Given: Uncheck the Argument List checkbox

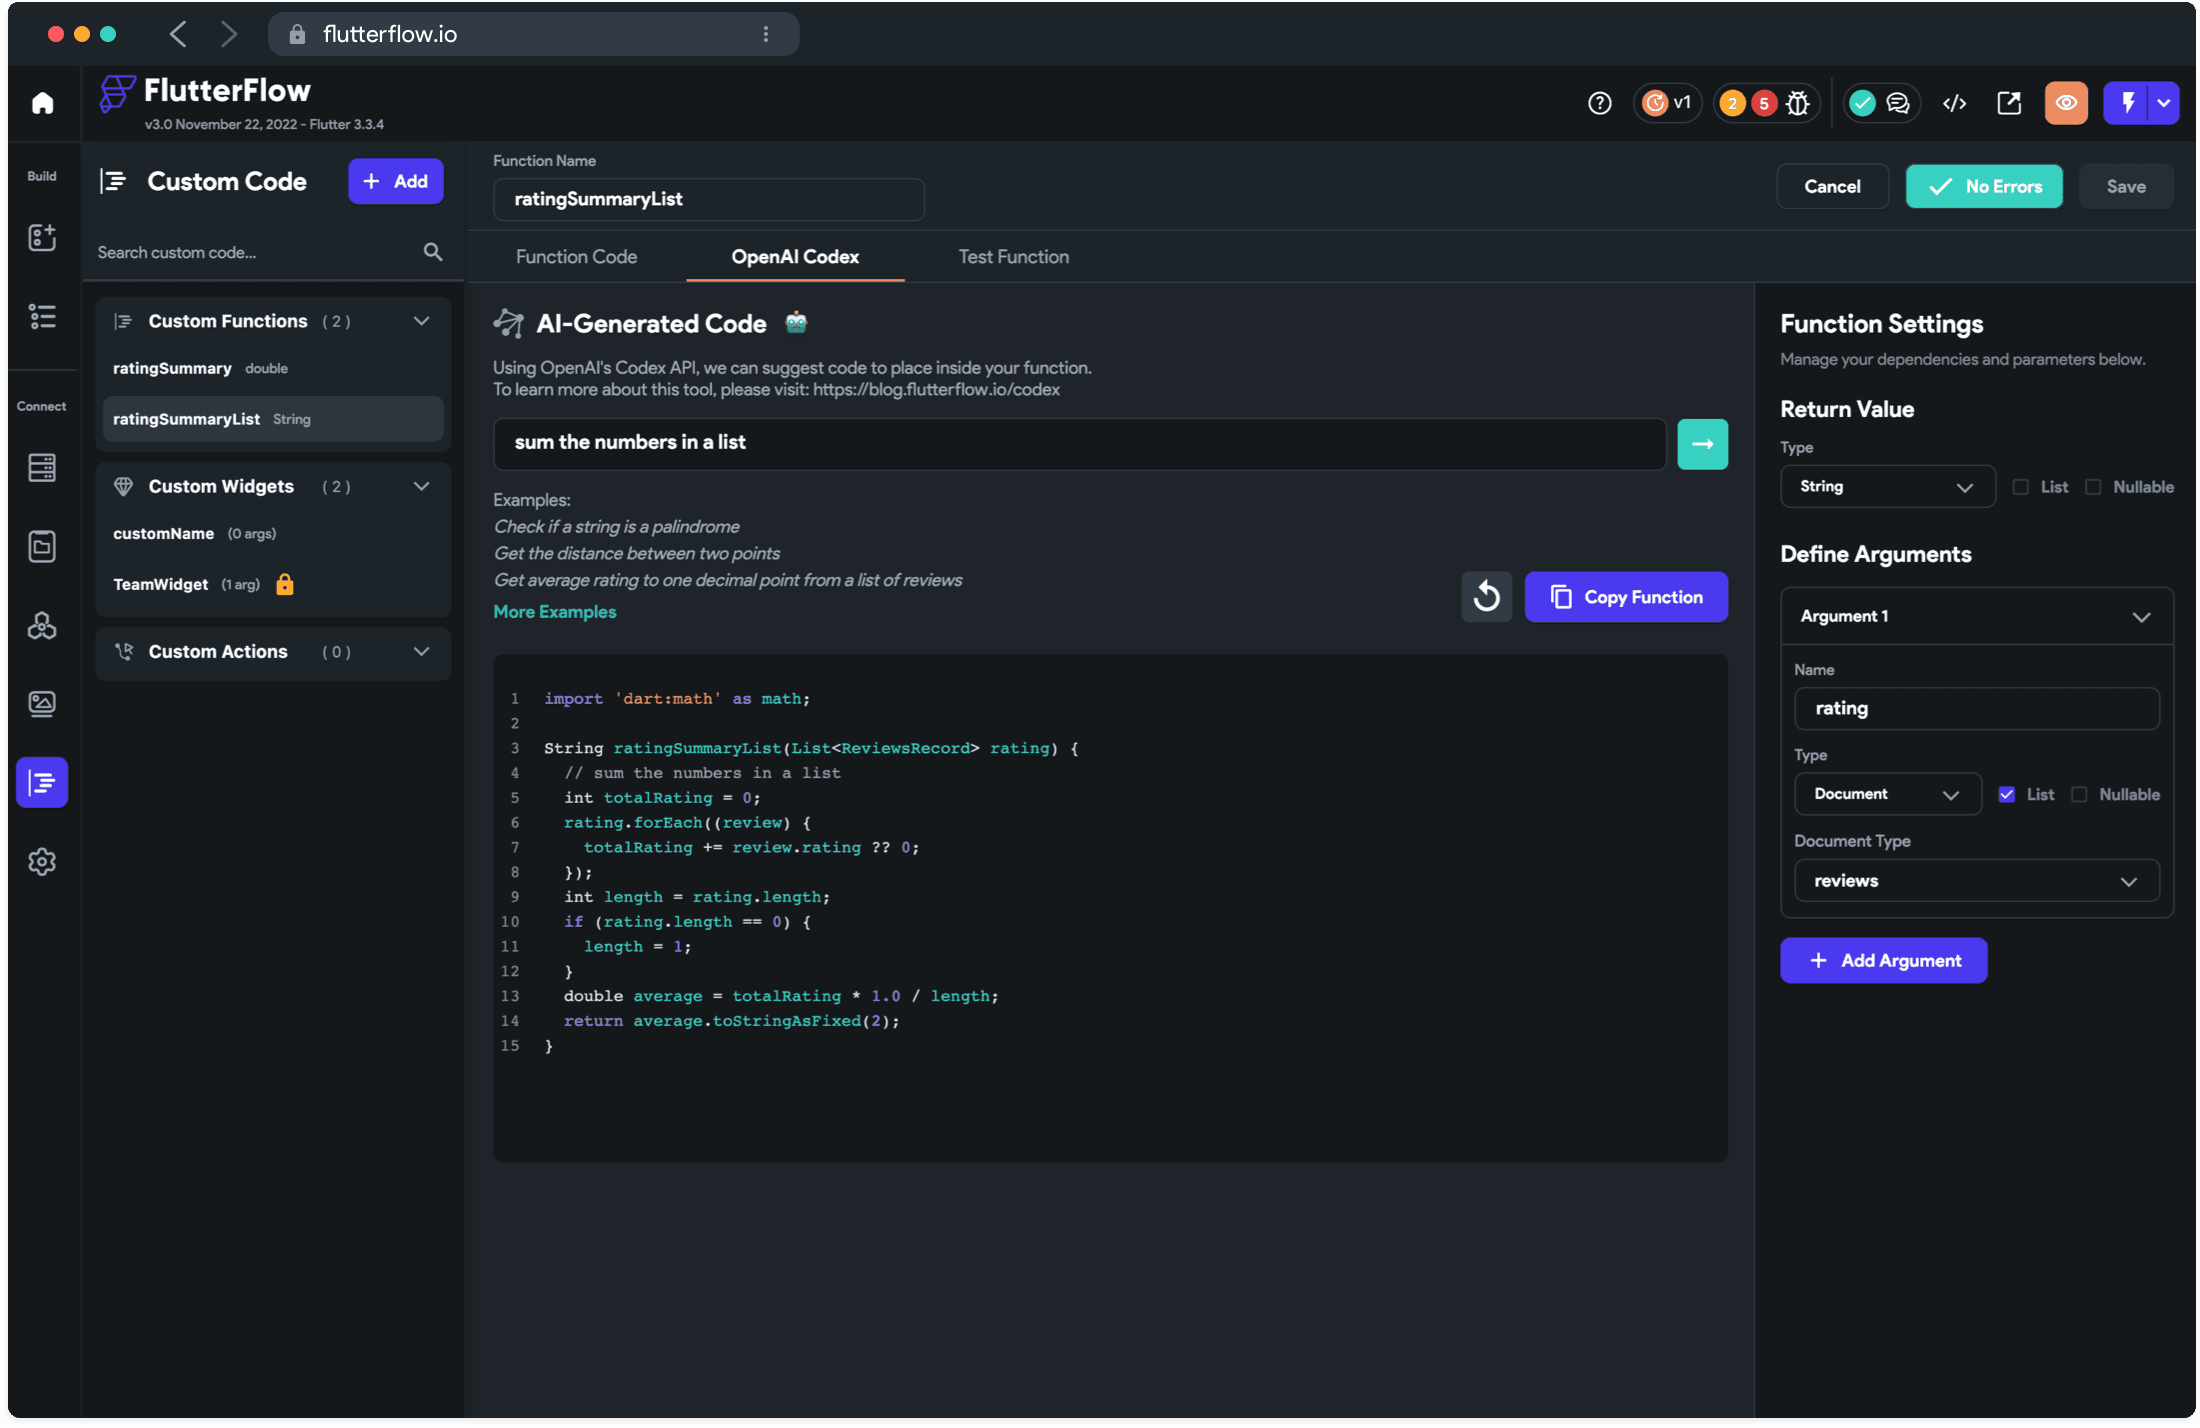Looking at the screenshot, I should coord(2007,794).
